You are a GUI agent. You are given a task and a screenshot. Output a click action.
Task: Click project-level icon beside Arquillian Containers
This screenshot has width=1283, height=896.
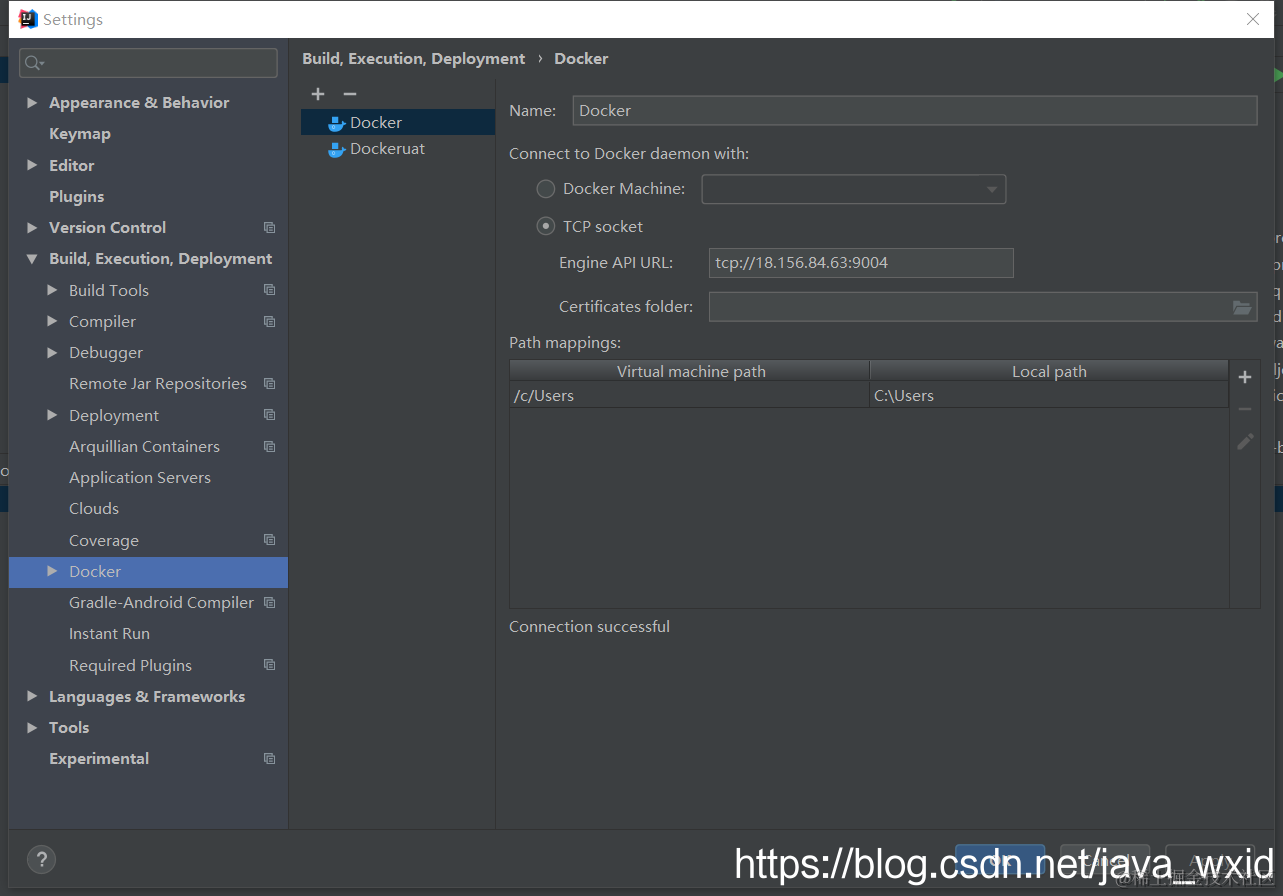coord(269,446)
